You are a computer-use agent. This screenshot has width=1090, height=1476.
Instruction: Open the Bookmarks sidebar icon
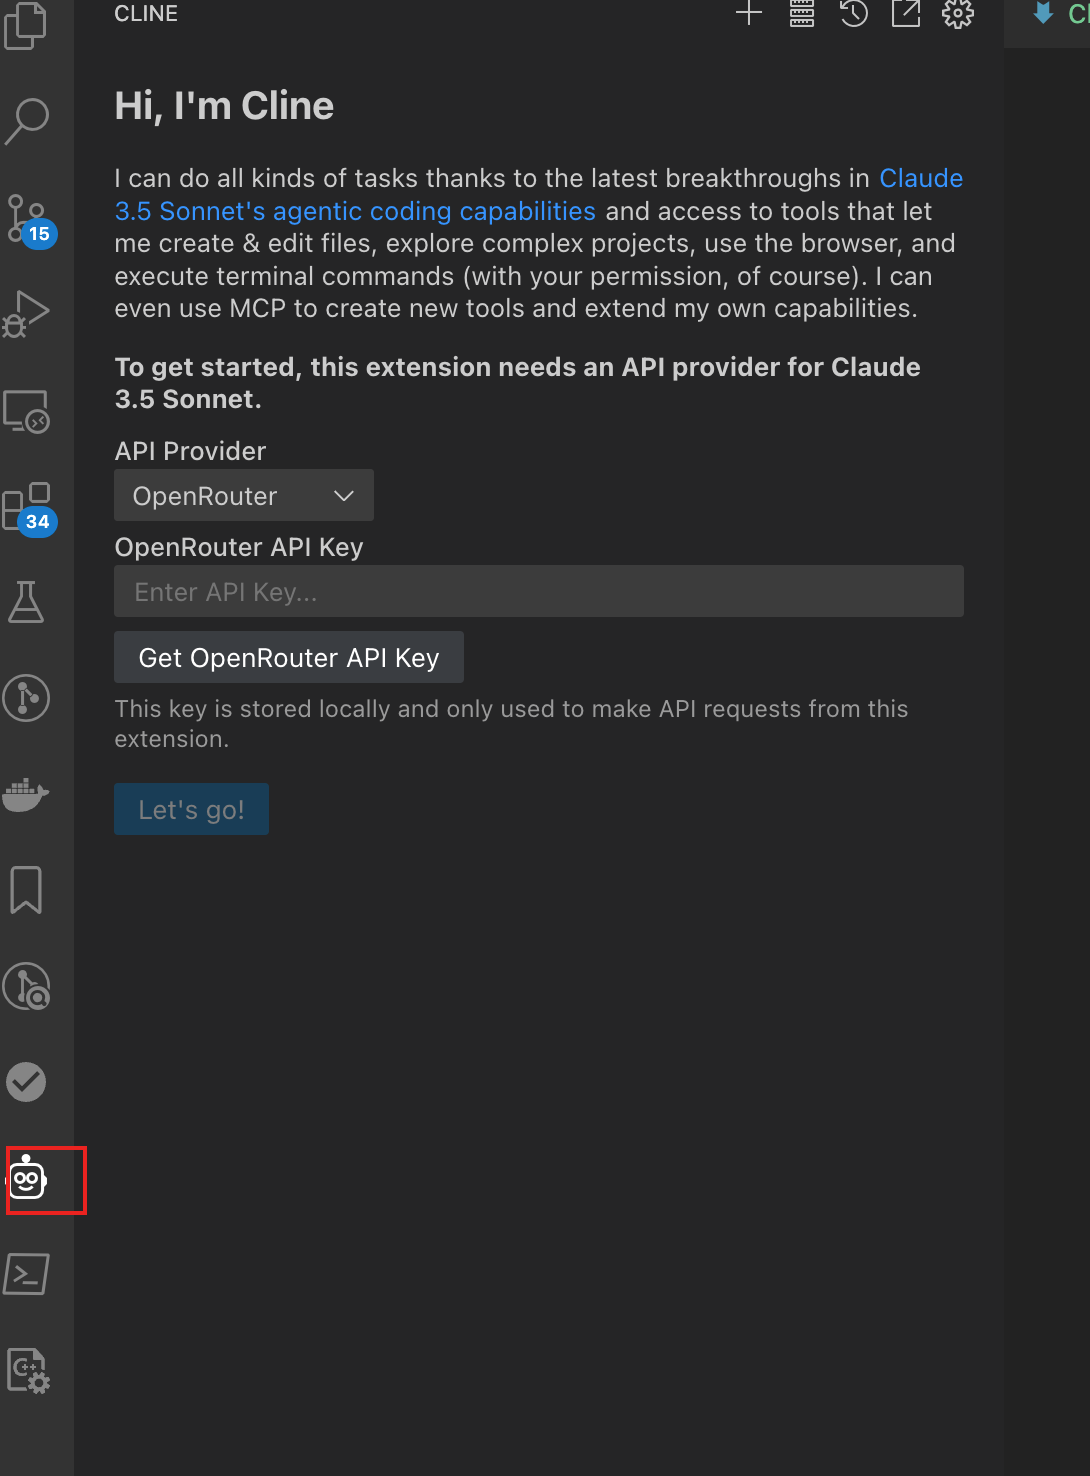point(26,890)
